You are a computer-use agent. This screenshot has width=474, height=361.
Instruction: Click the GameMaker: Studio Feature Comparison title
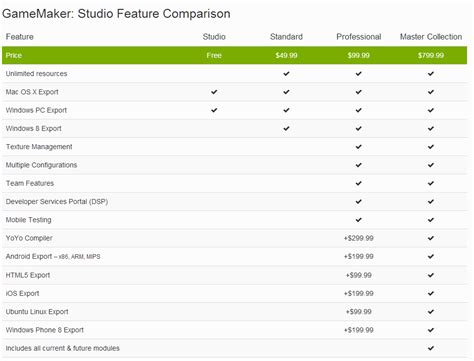click(116, 14)
